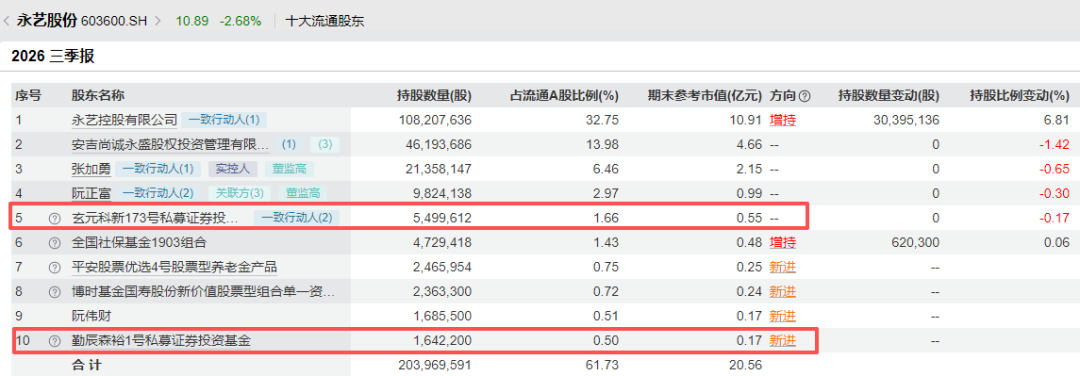This screenshot has height=376, width=1080.
Task: Open info icon in row 5 玄元科新173号
Action: tap(54, 218)
